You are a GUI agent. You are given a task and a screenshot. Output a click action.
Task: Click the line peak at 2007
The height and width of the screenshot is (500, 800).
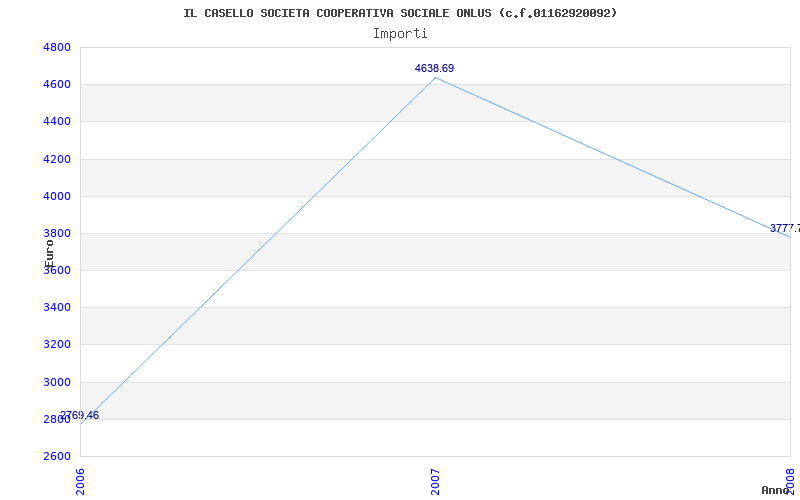pyautogui.click(x=435, y=78)
